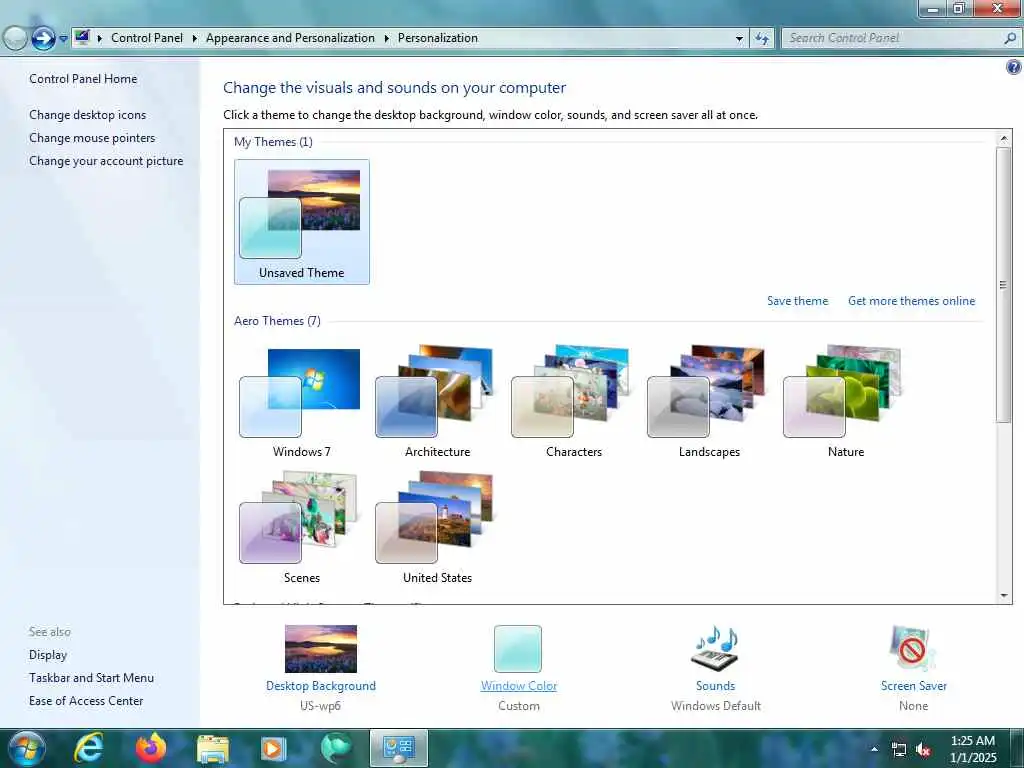The image size is (1024, 768).
Task: Open the Screen Saver icon
Action: pos(913,648)
